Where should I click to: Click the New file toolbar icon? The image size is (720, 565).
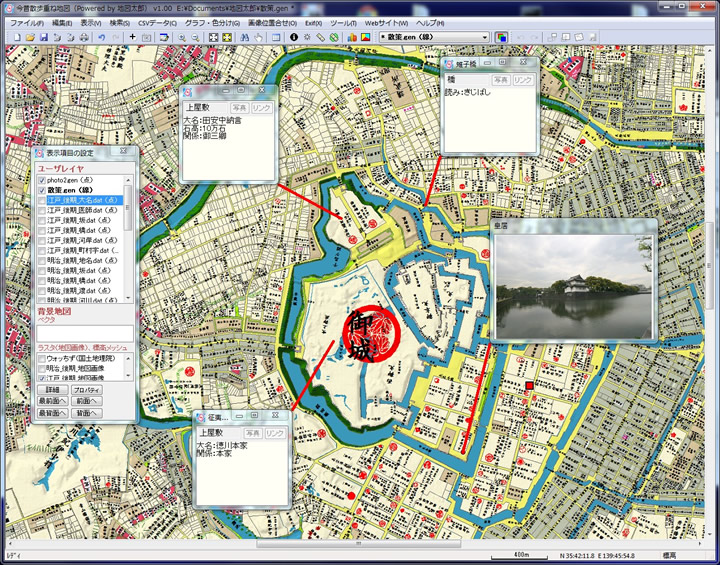coord(17,37)
